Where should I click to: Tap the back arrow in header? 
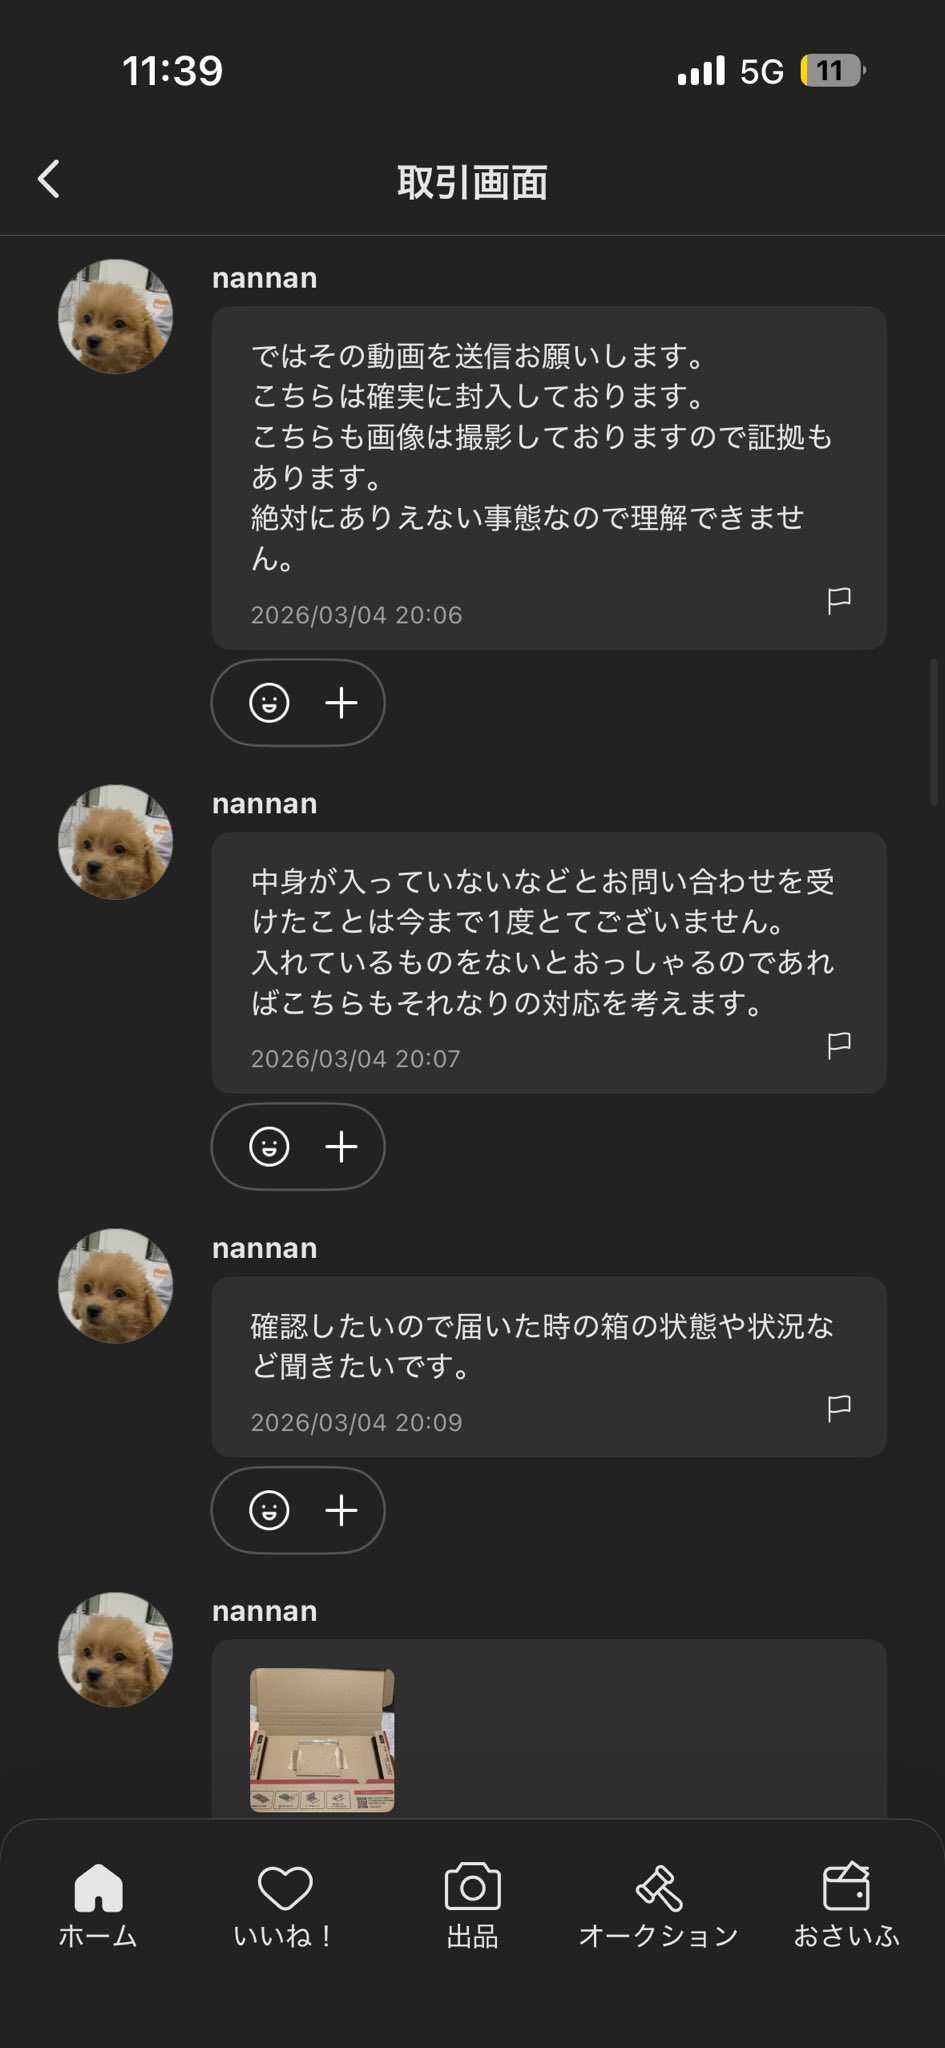[x=49, y=180]
